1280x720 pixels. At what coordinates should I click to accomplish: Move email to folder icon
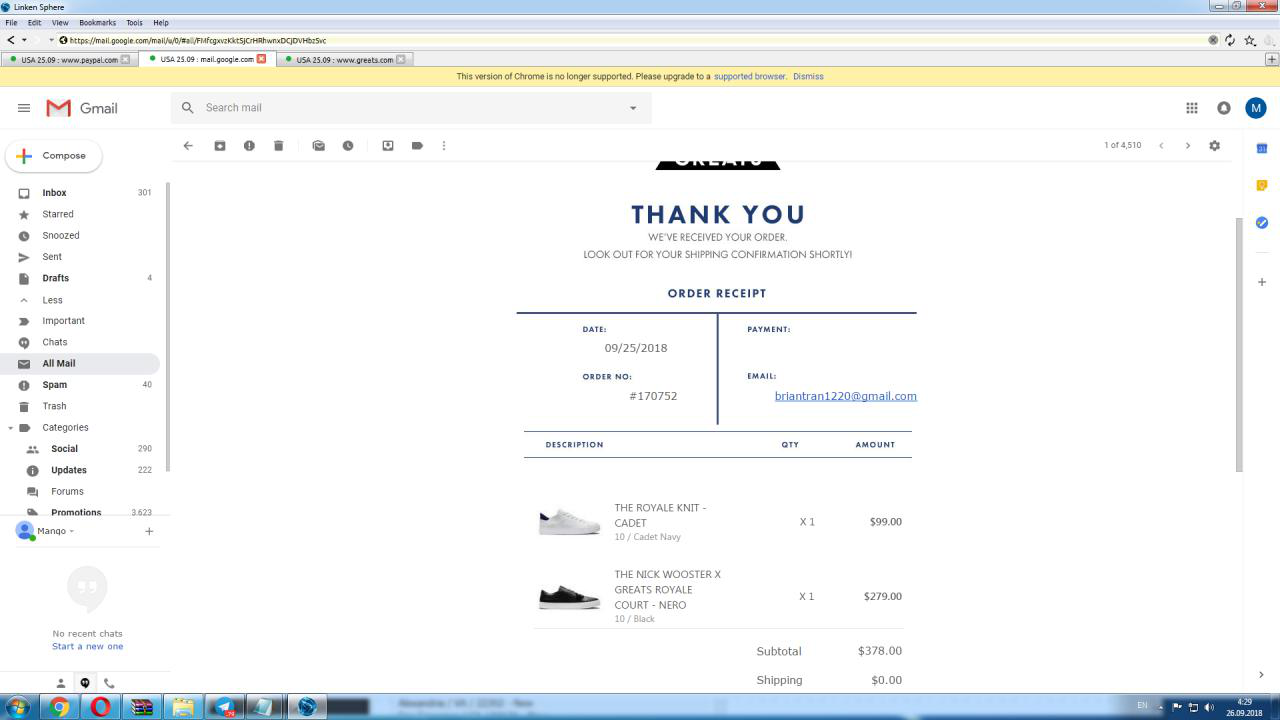(x=388, y=146)
